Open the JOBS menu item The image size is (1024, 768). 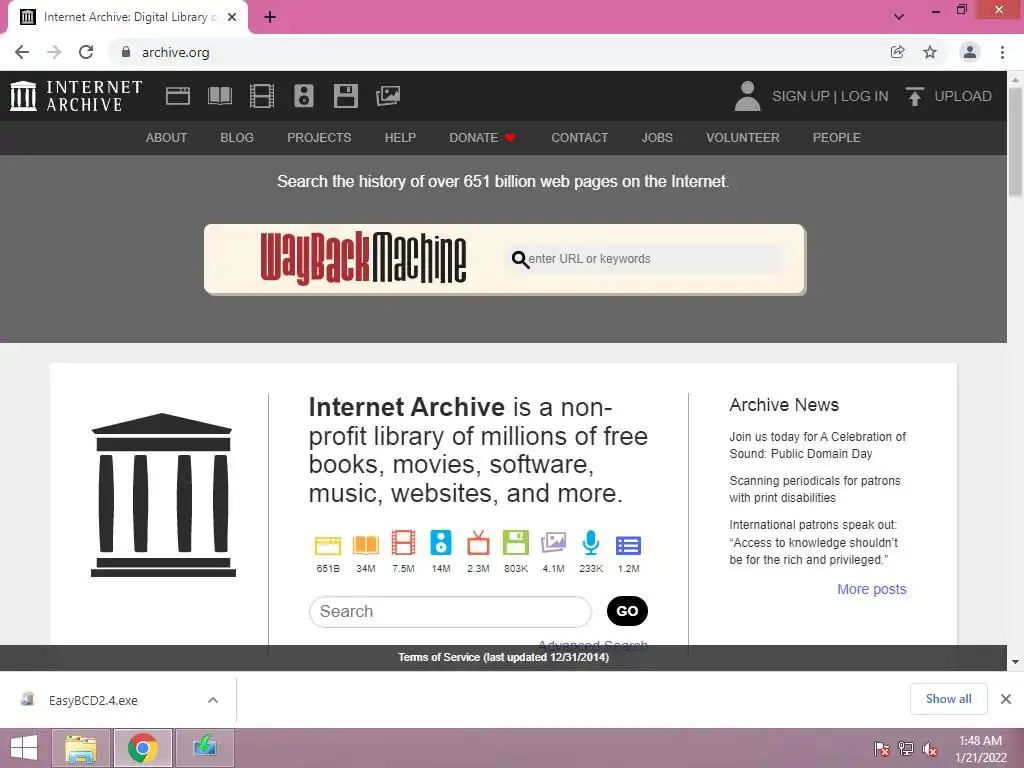(x=657, y=138)
